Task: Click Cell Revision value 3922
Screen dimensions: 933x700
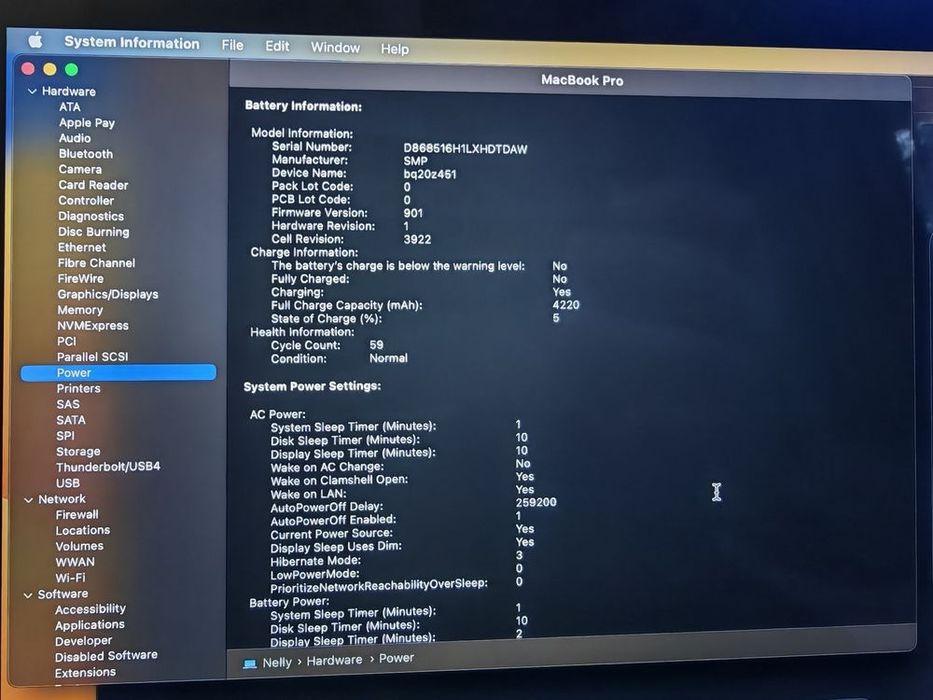Action: (417, 239)
